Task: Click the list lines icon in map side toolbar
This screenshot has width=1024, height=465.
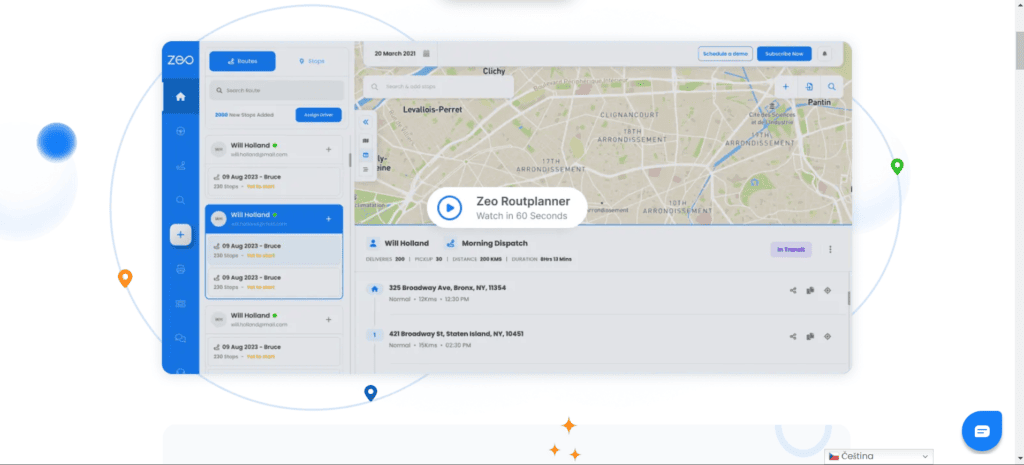Action: [x=366, y=170]
